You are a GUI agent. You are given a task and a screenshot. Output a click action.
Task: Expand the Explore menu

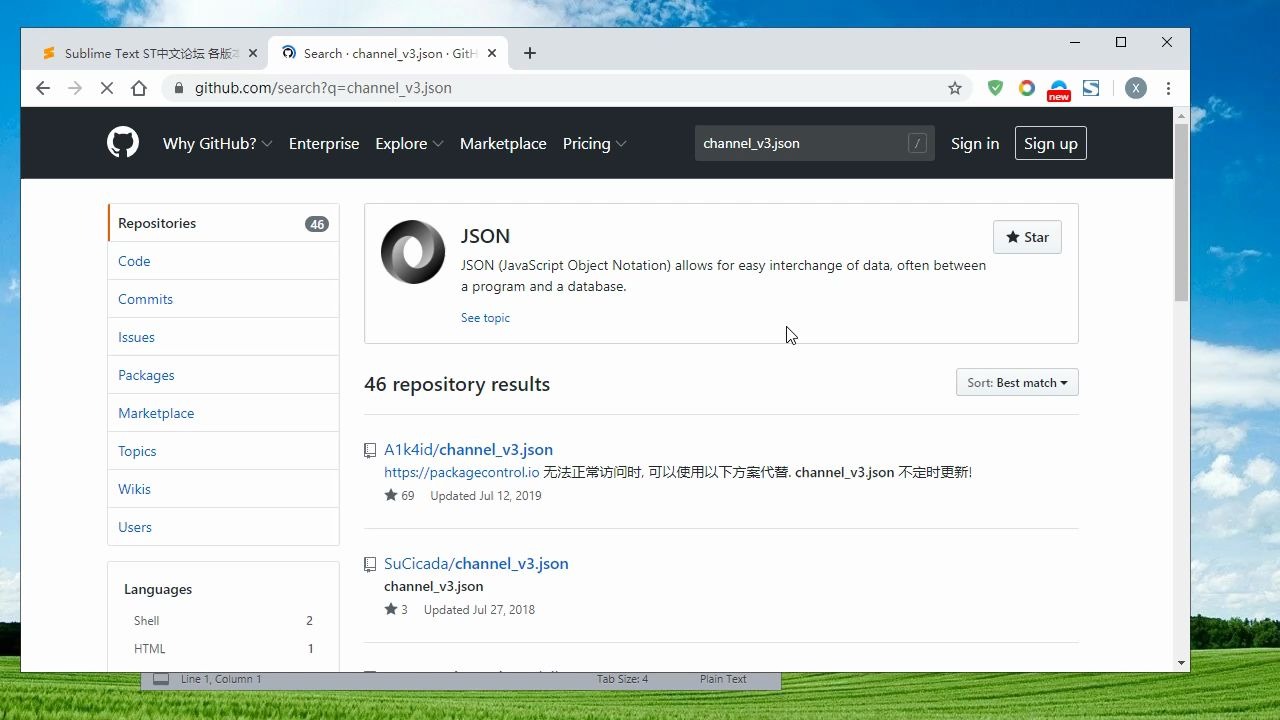[x=409, y=143]
